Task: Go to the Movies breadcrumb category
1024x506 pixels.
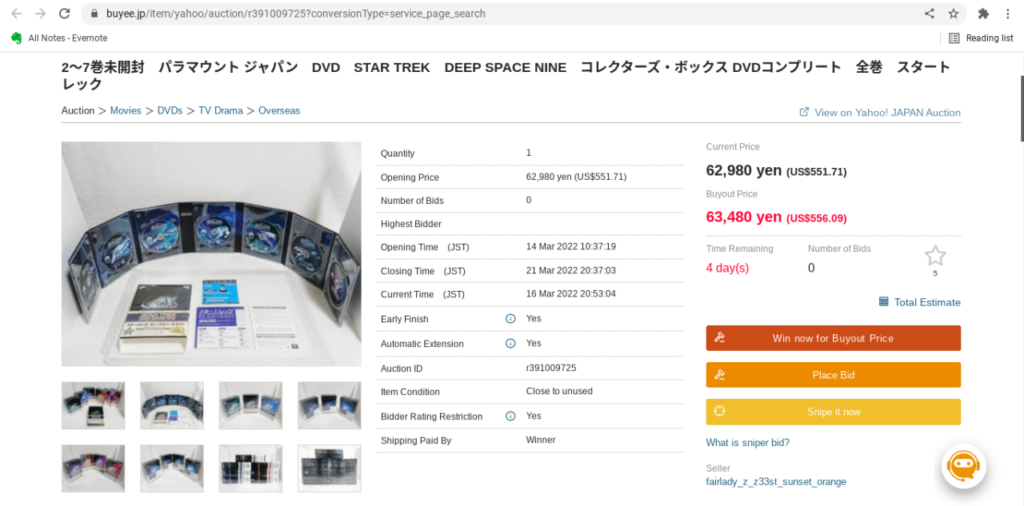Action: pos(125,111)
